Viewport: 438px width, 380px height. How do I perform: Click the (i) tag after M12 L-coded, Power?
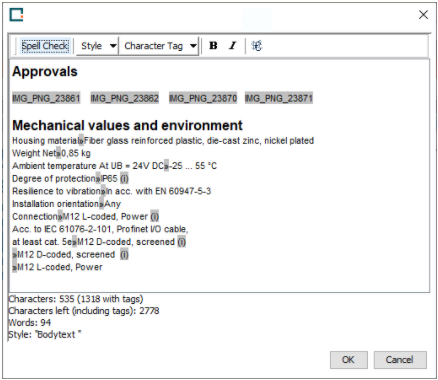click(155, 217)
